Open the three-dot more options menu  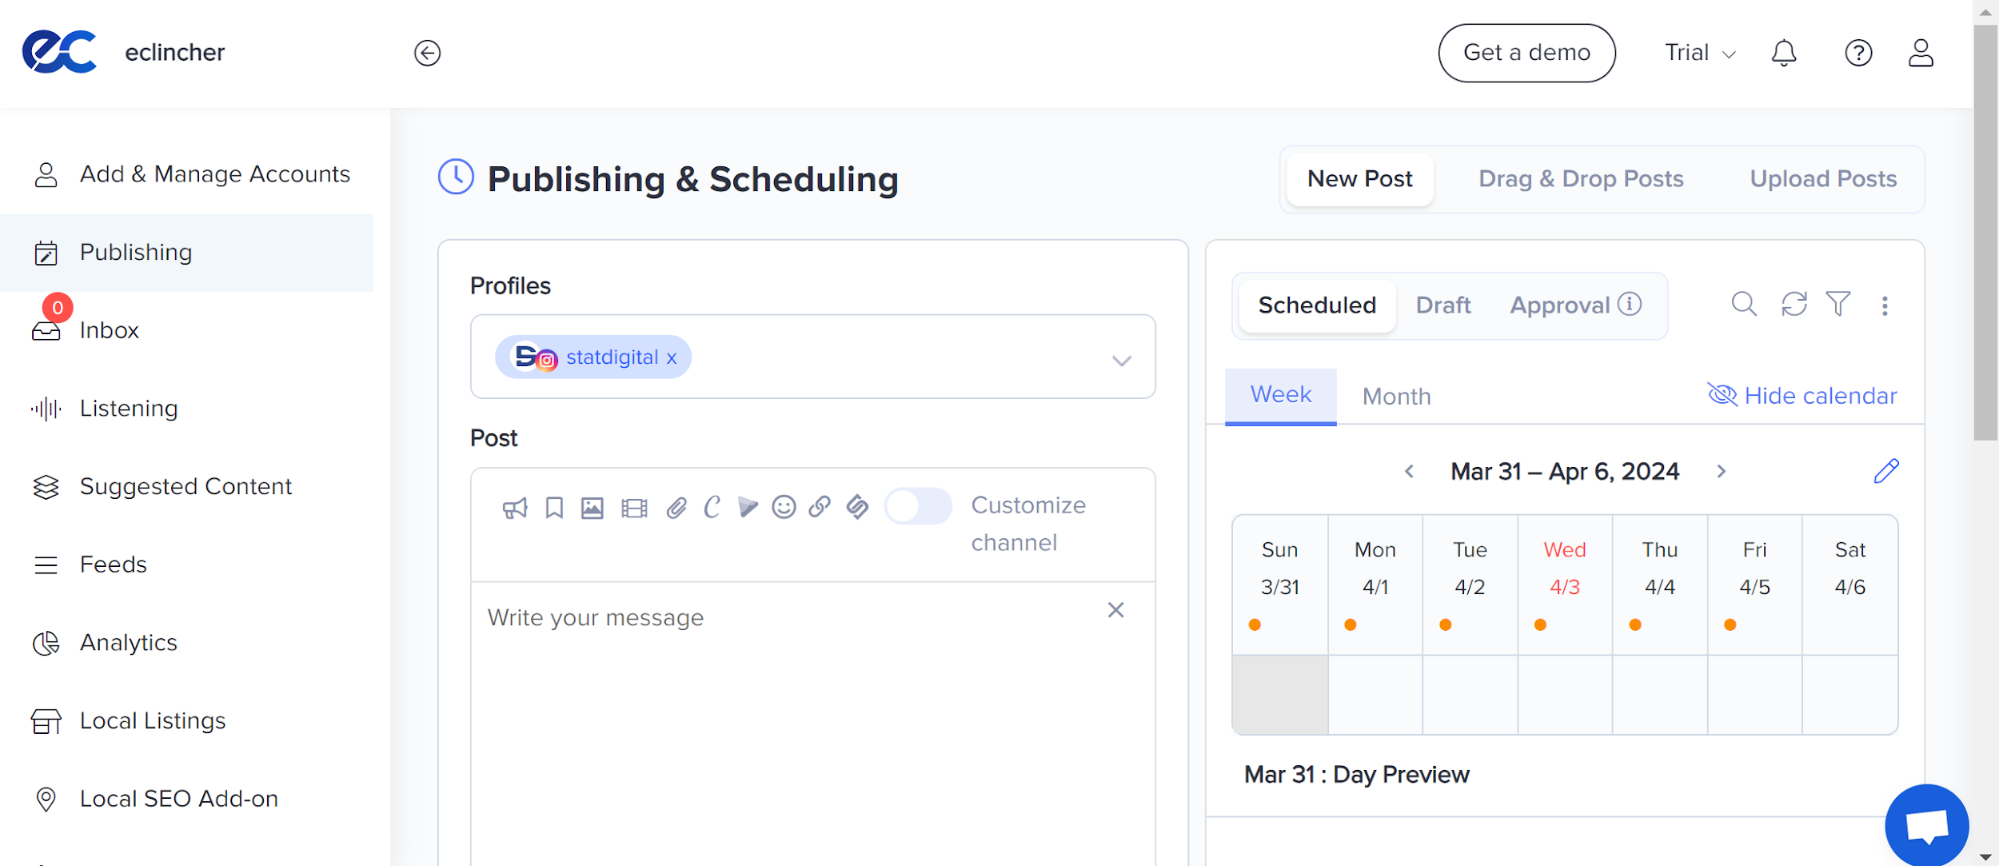pos(1885,306)
